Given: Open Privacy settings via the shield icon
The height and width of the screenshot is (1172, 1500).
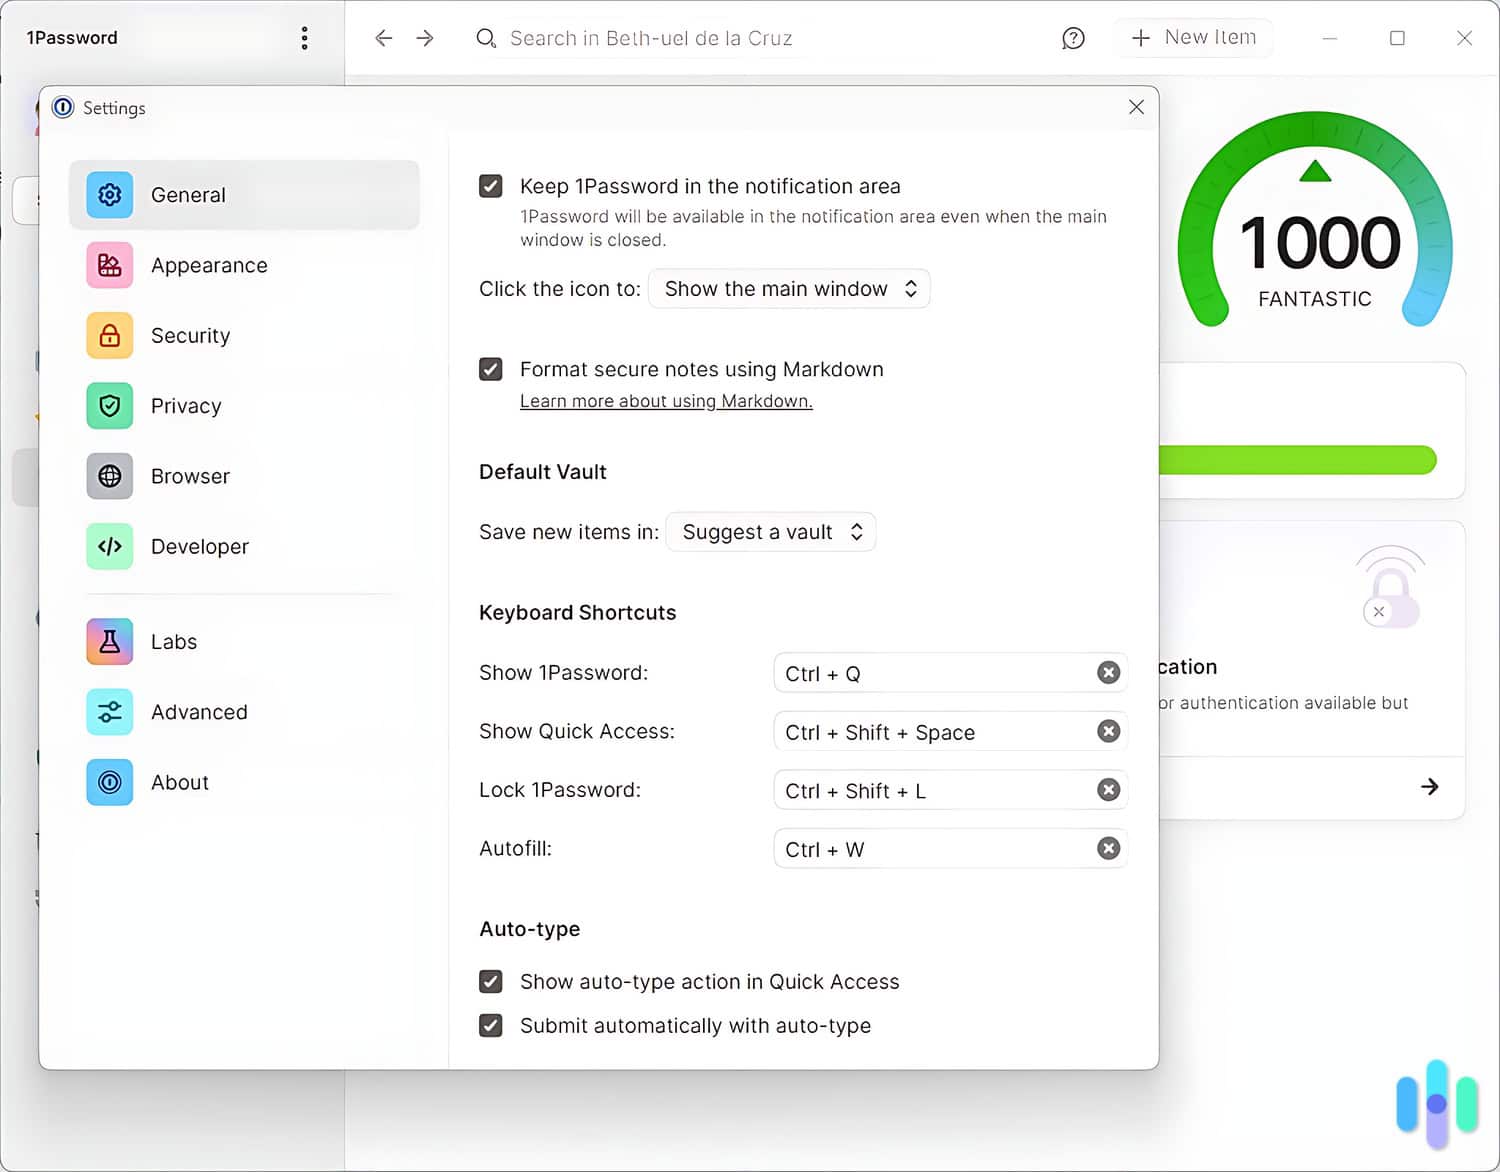Looking at the screenshot, I should pos(109,406).
